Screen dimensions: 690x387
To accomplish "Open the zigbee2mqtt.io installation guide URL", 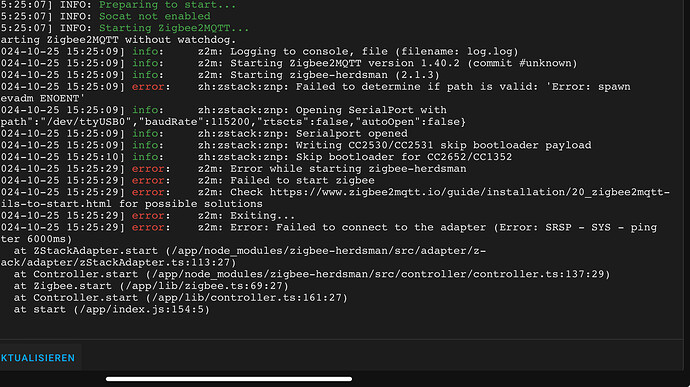I will point(470,192).
